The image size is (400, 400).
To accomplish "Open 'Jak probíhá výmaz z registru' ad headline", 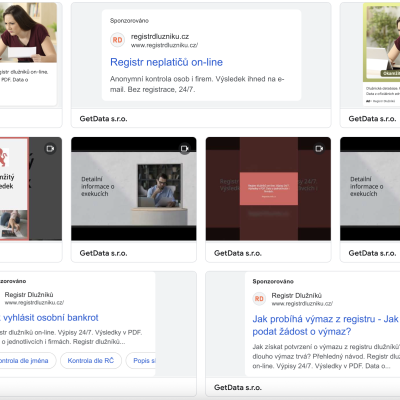I will pos(325,325).
